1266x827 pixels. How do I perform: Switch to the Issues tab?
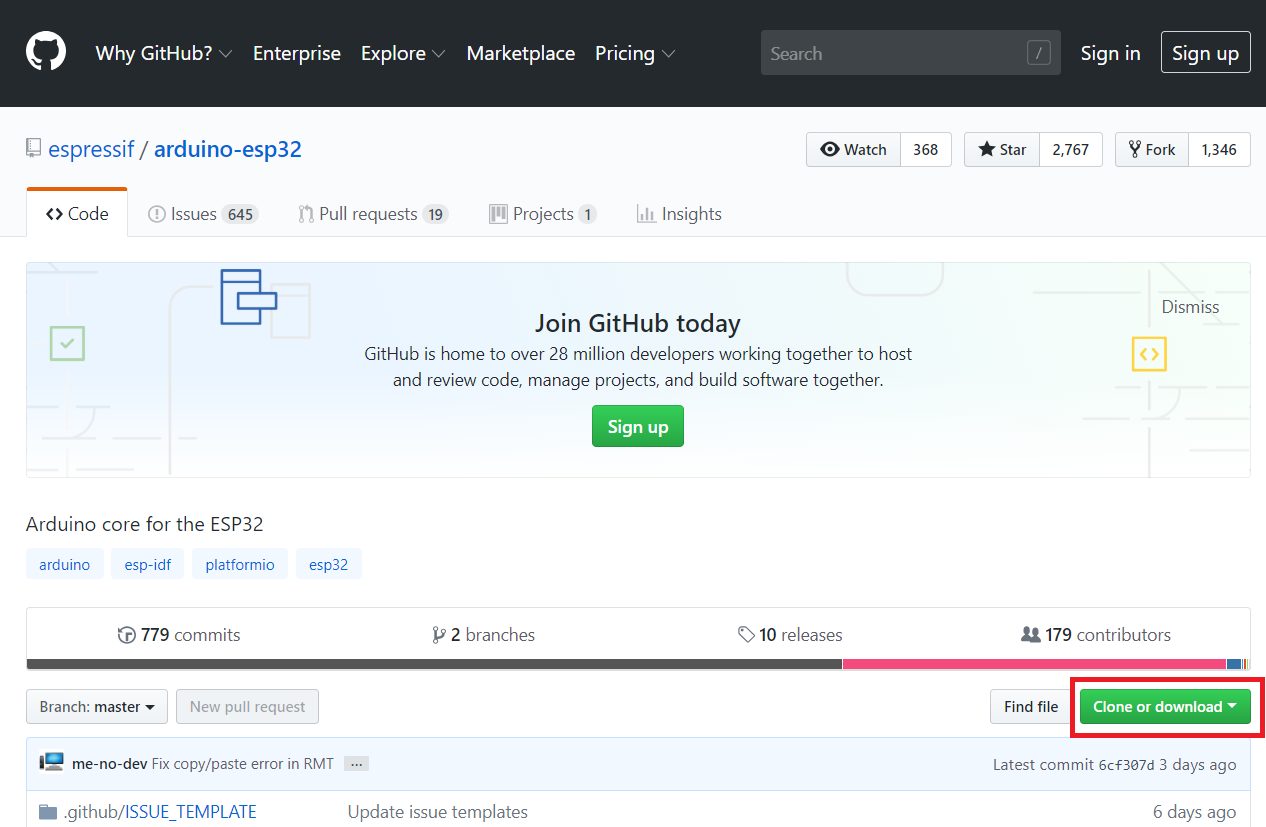[x=203, y=214]
